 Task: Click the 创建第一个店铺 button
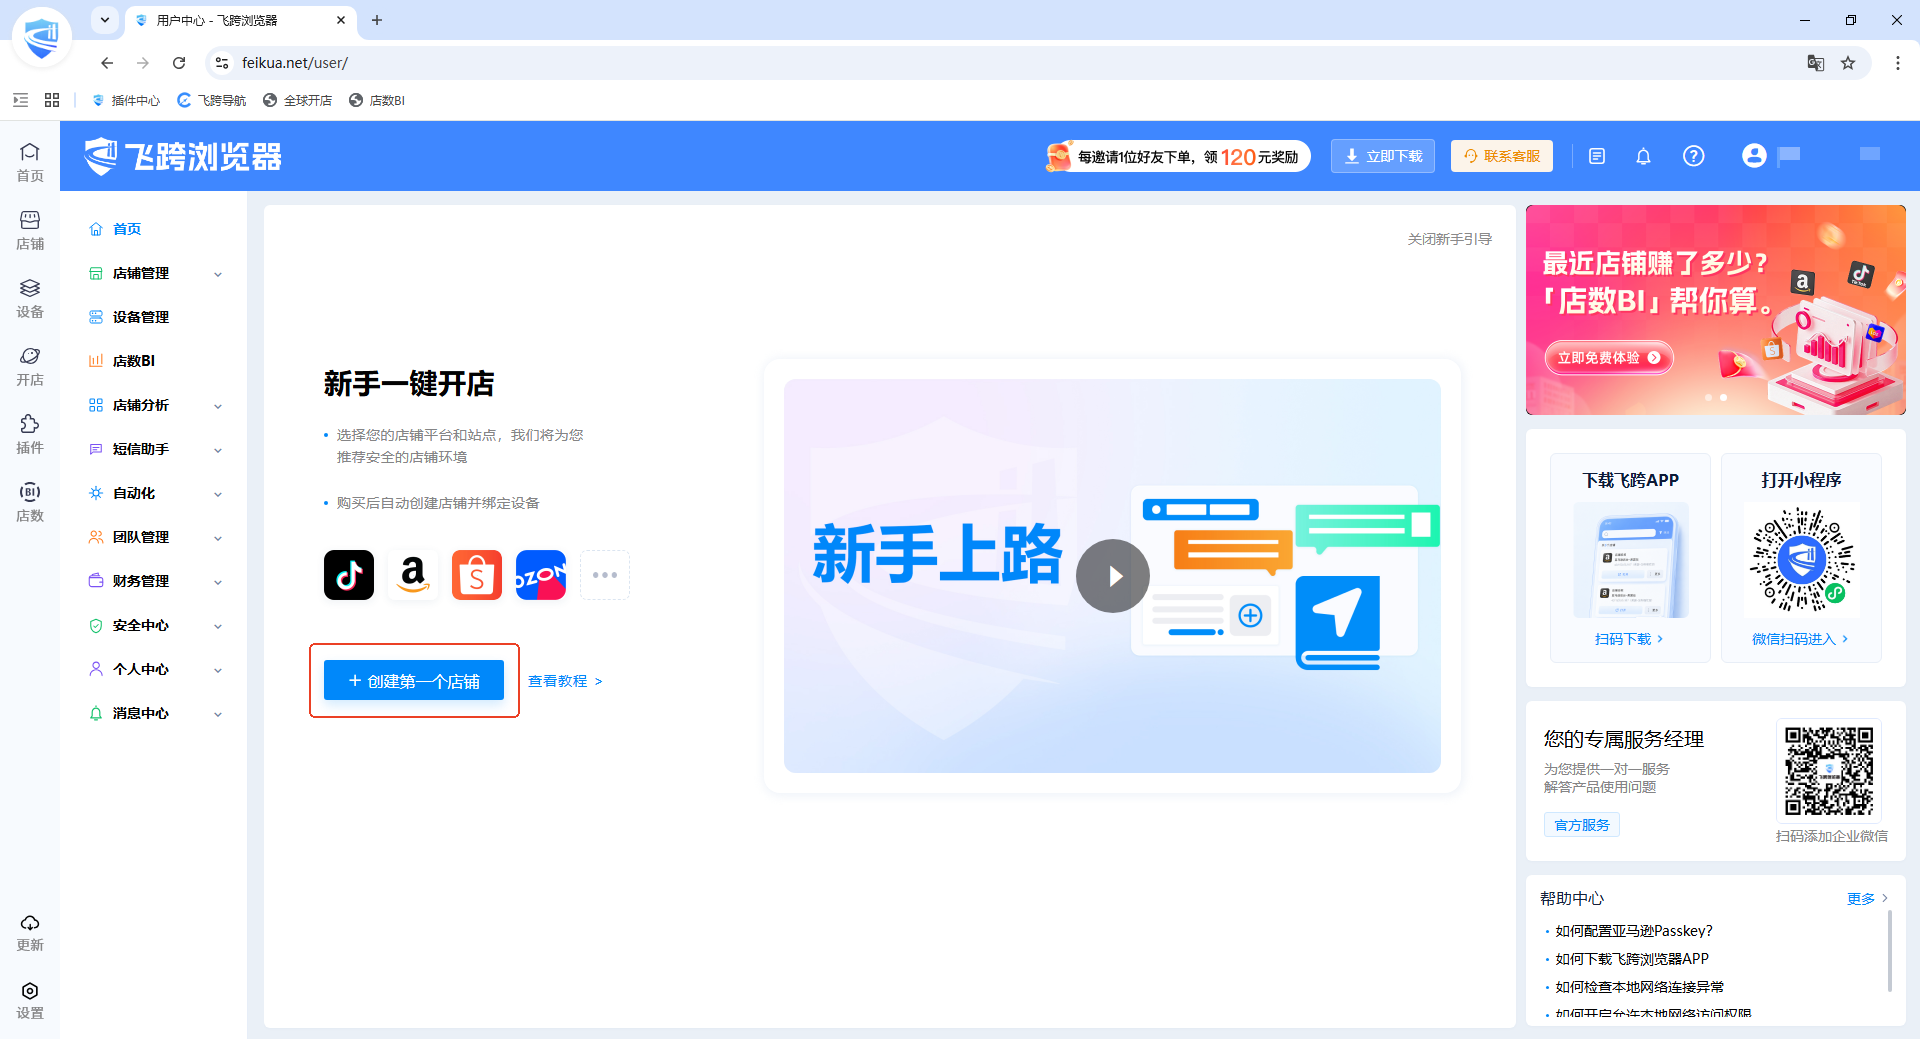pyautogui.click(x=414, y=681)
